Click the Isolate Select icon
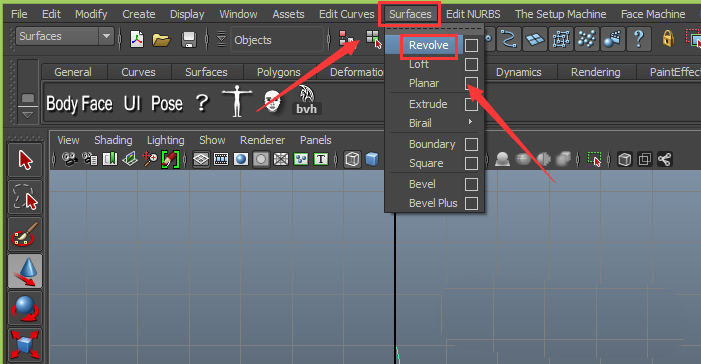Viewport: 701px width, 364px height. [x=595, y=159]
